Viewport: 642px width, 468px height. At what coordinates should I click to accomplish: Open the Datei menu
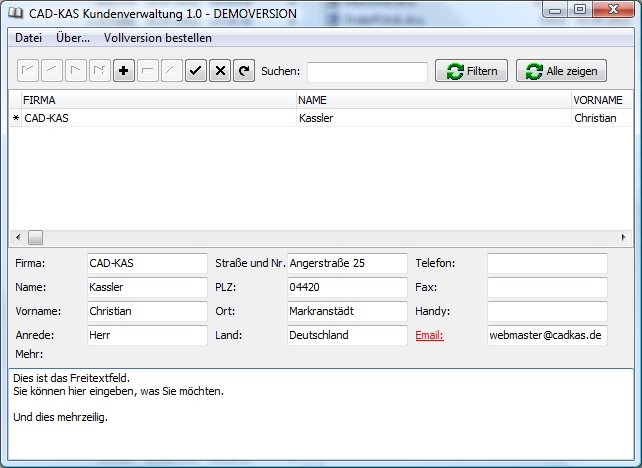[29, 38]
